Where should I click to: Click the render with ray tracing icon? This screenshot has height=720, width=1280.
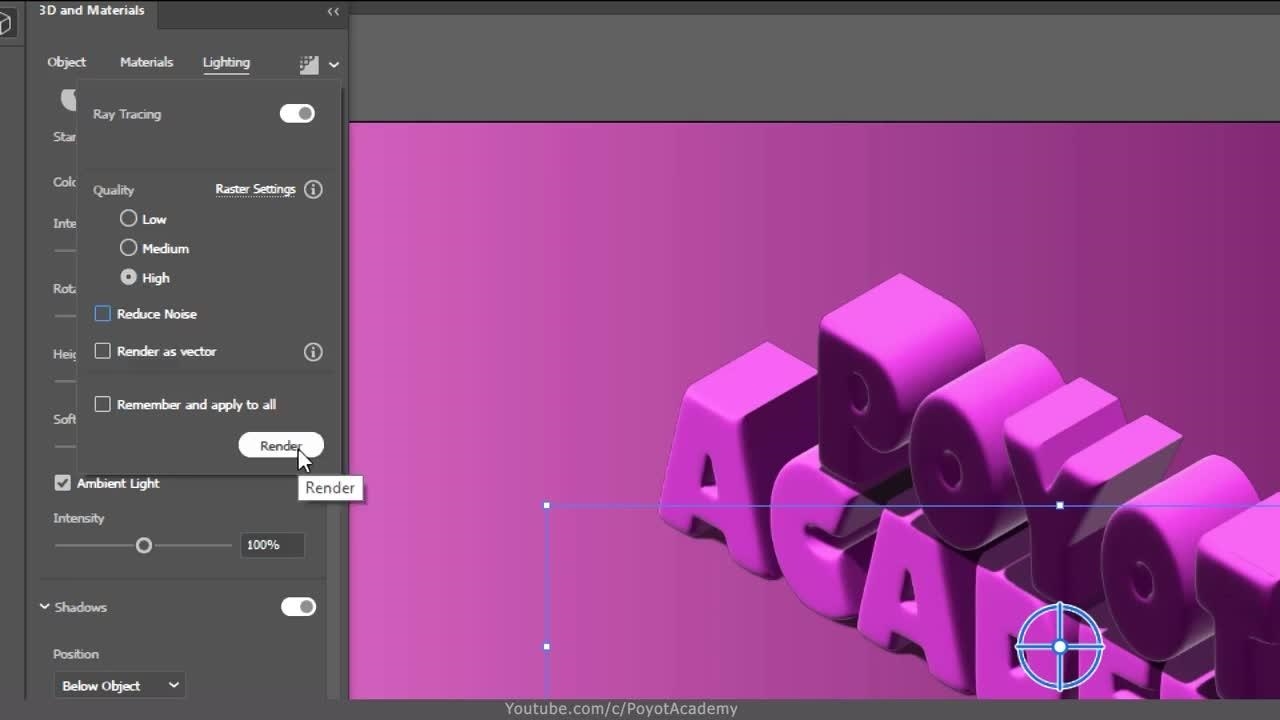(x=309, y=64)
